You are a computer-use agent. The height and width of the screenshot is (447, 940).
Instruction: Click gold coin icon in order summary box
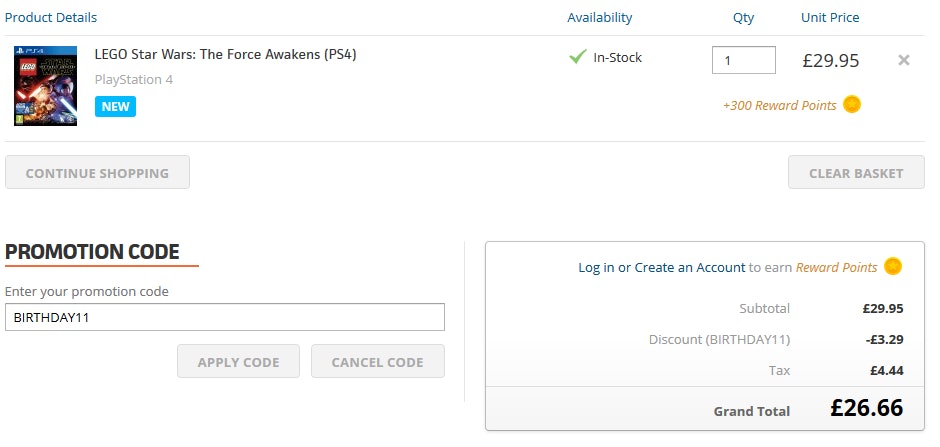[893, 267]
